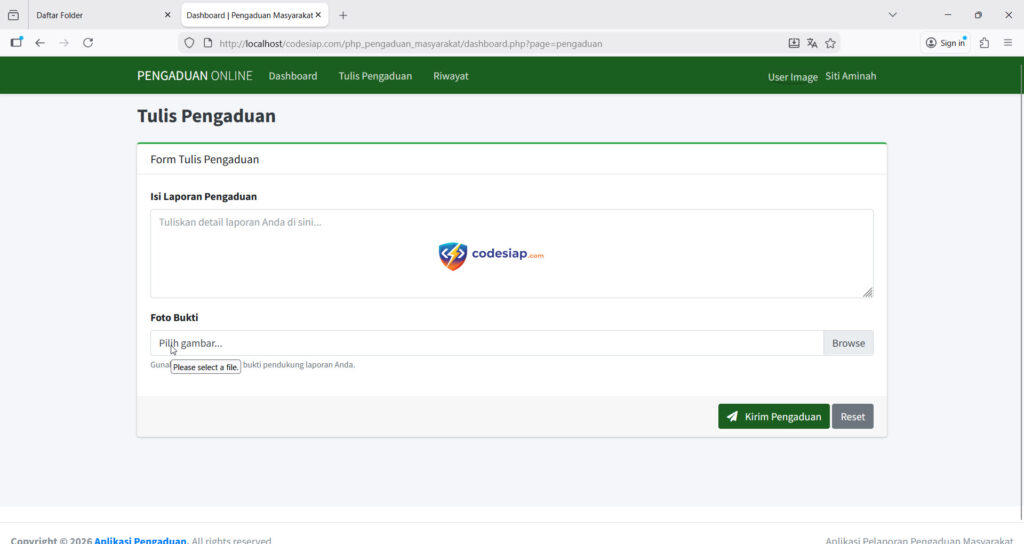
Task: Click Browse to choose a photo file
Action: (848, 343)
